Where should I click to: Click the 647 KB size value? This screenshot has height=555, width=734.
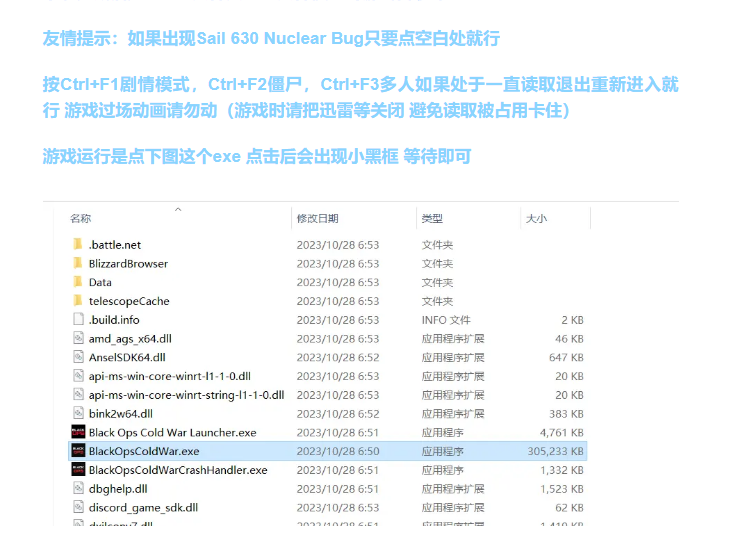(566, 358)
